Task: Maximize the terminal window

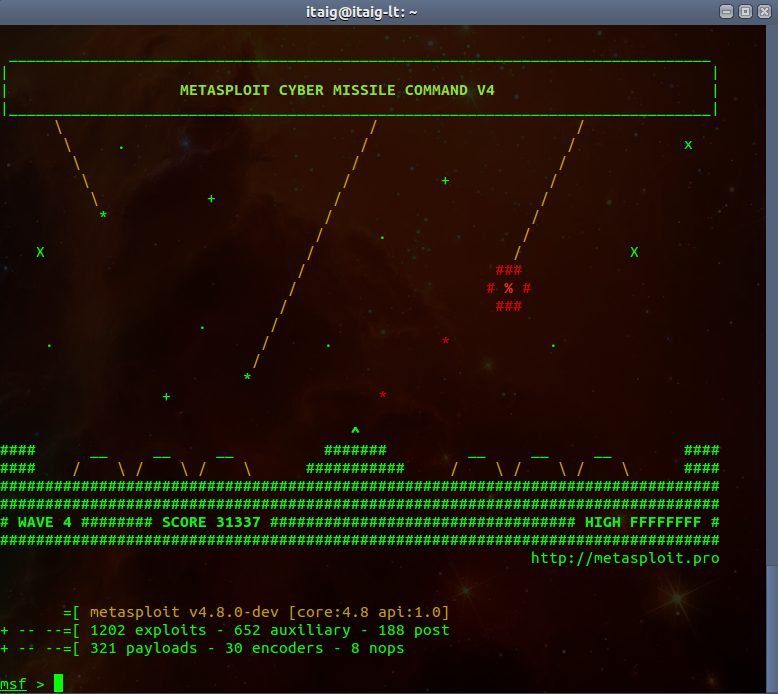Action: (745, 11)
